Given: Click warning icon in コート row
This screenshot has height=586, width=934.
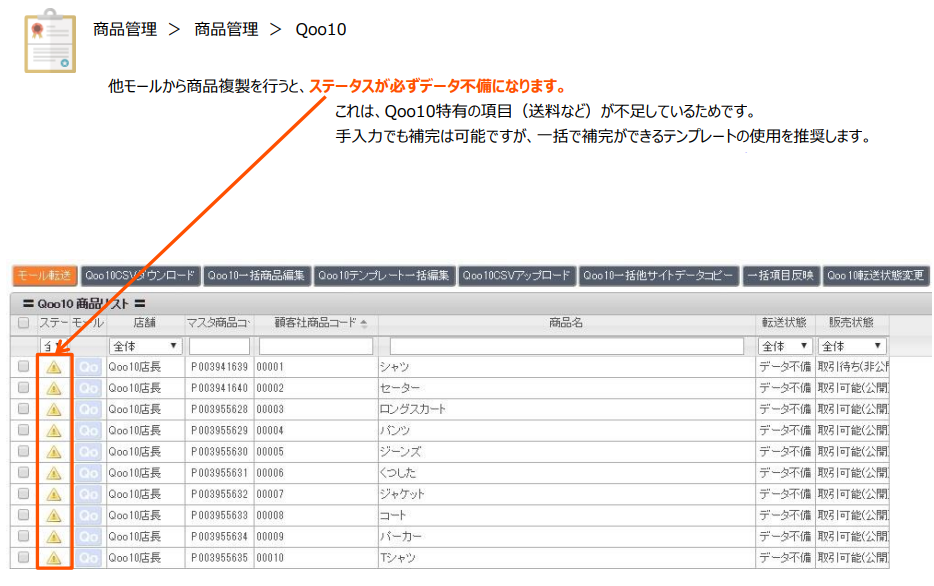Looking at the screenshot, I should [54, 515].
